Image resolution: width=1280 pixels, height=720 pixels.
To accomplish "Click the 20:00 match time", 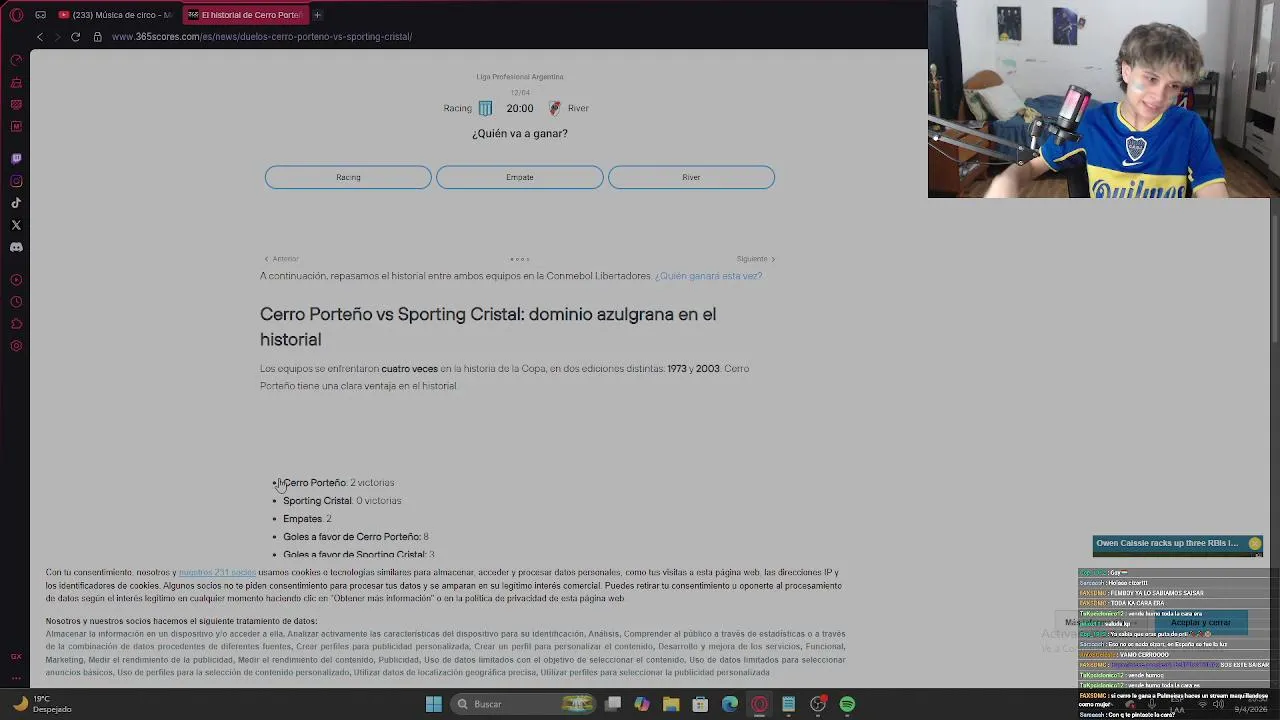I will tap(520, 108).
